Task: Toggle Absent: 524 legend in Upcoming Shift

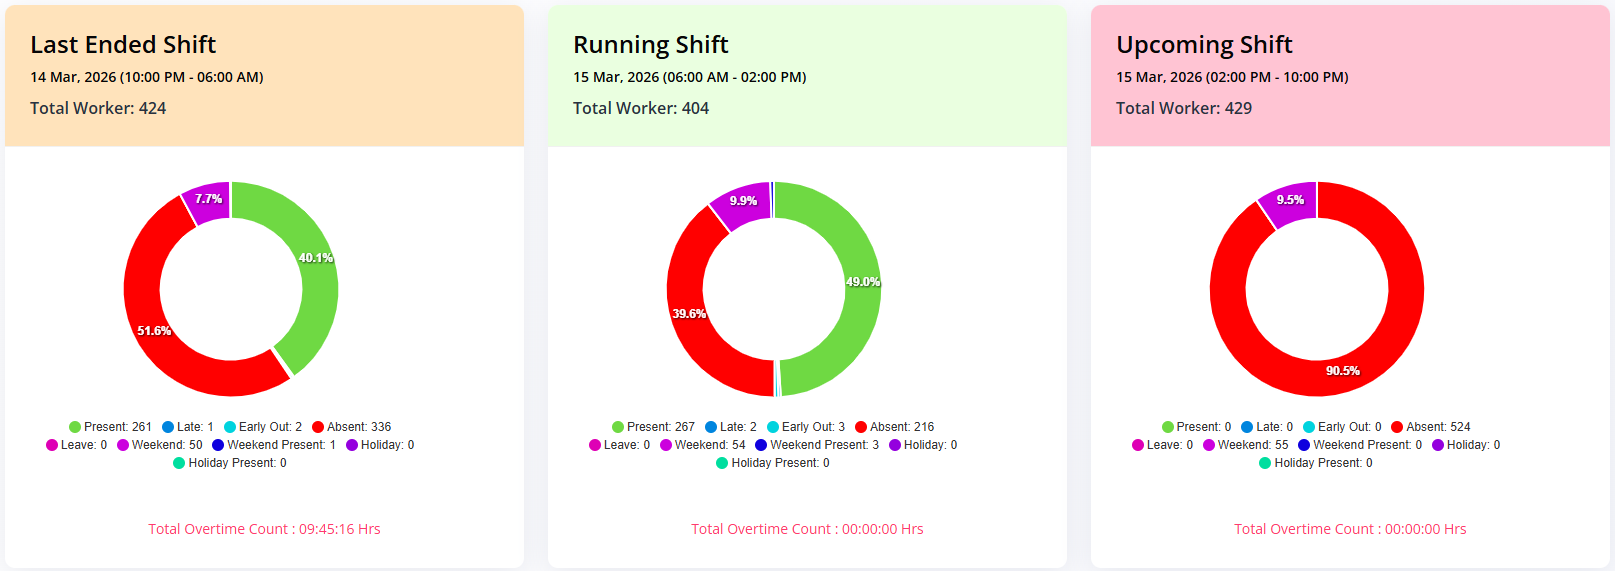Action: [1430, 427]
